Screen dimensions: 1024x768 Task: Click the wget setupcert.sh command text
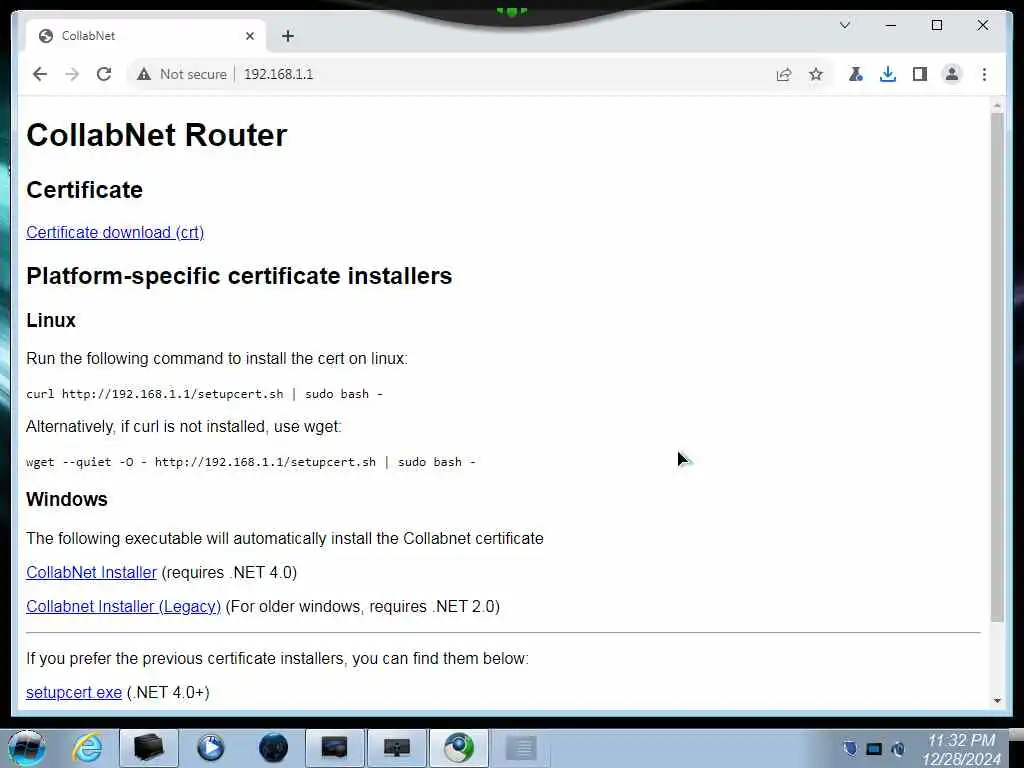tap(251, 462)
